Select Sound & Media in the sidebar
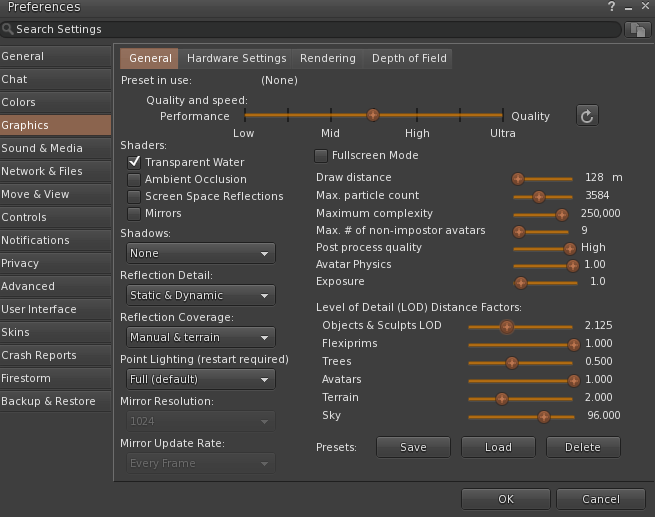This screenshot has height=517, width=655. (55, 148)
